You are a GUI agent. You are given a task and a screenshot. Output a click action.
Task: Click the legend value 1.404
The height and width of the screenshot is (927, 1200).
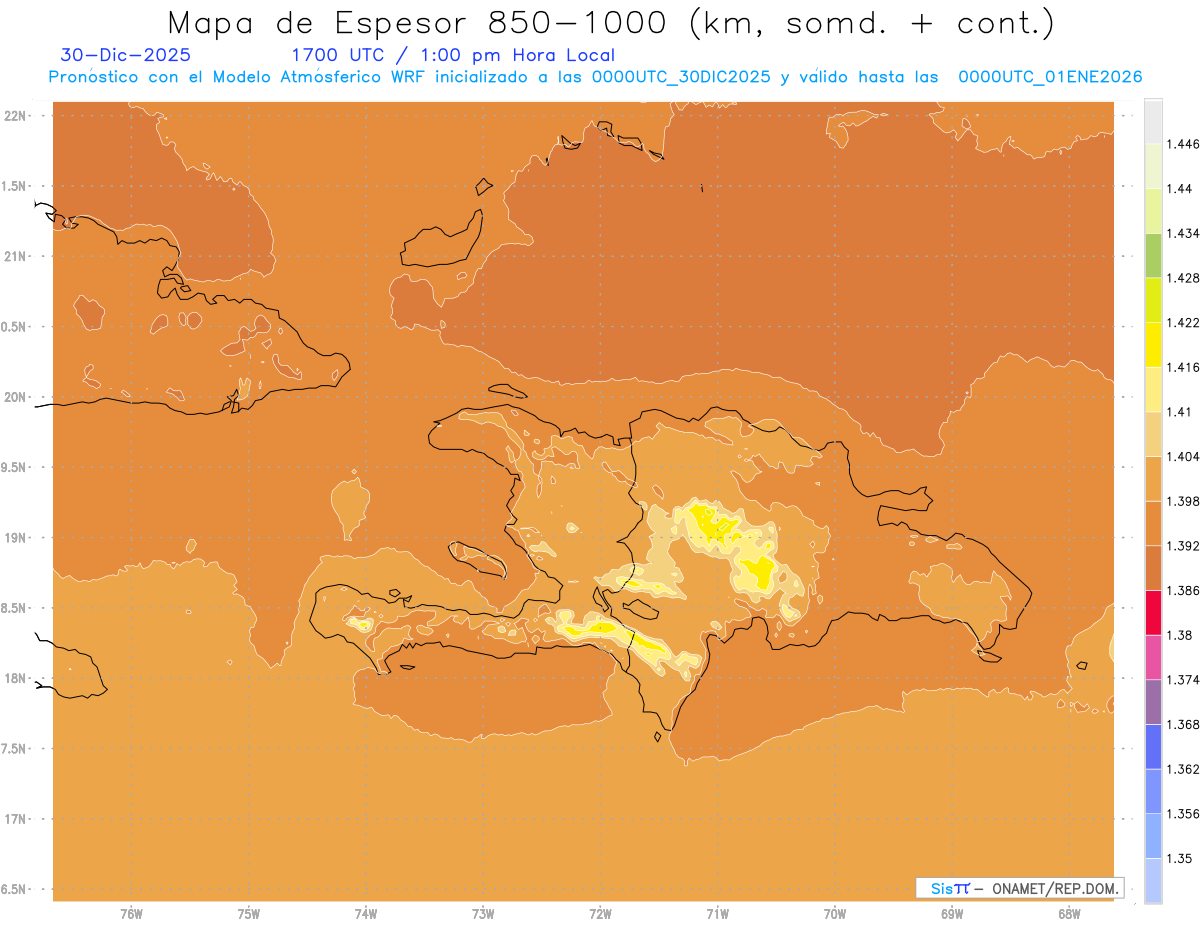tap(1183, 457)
